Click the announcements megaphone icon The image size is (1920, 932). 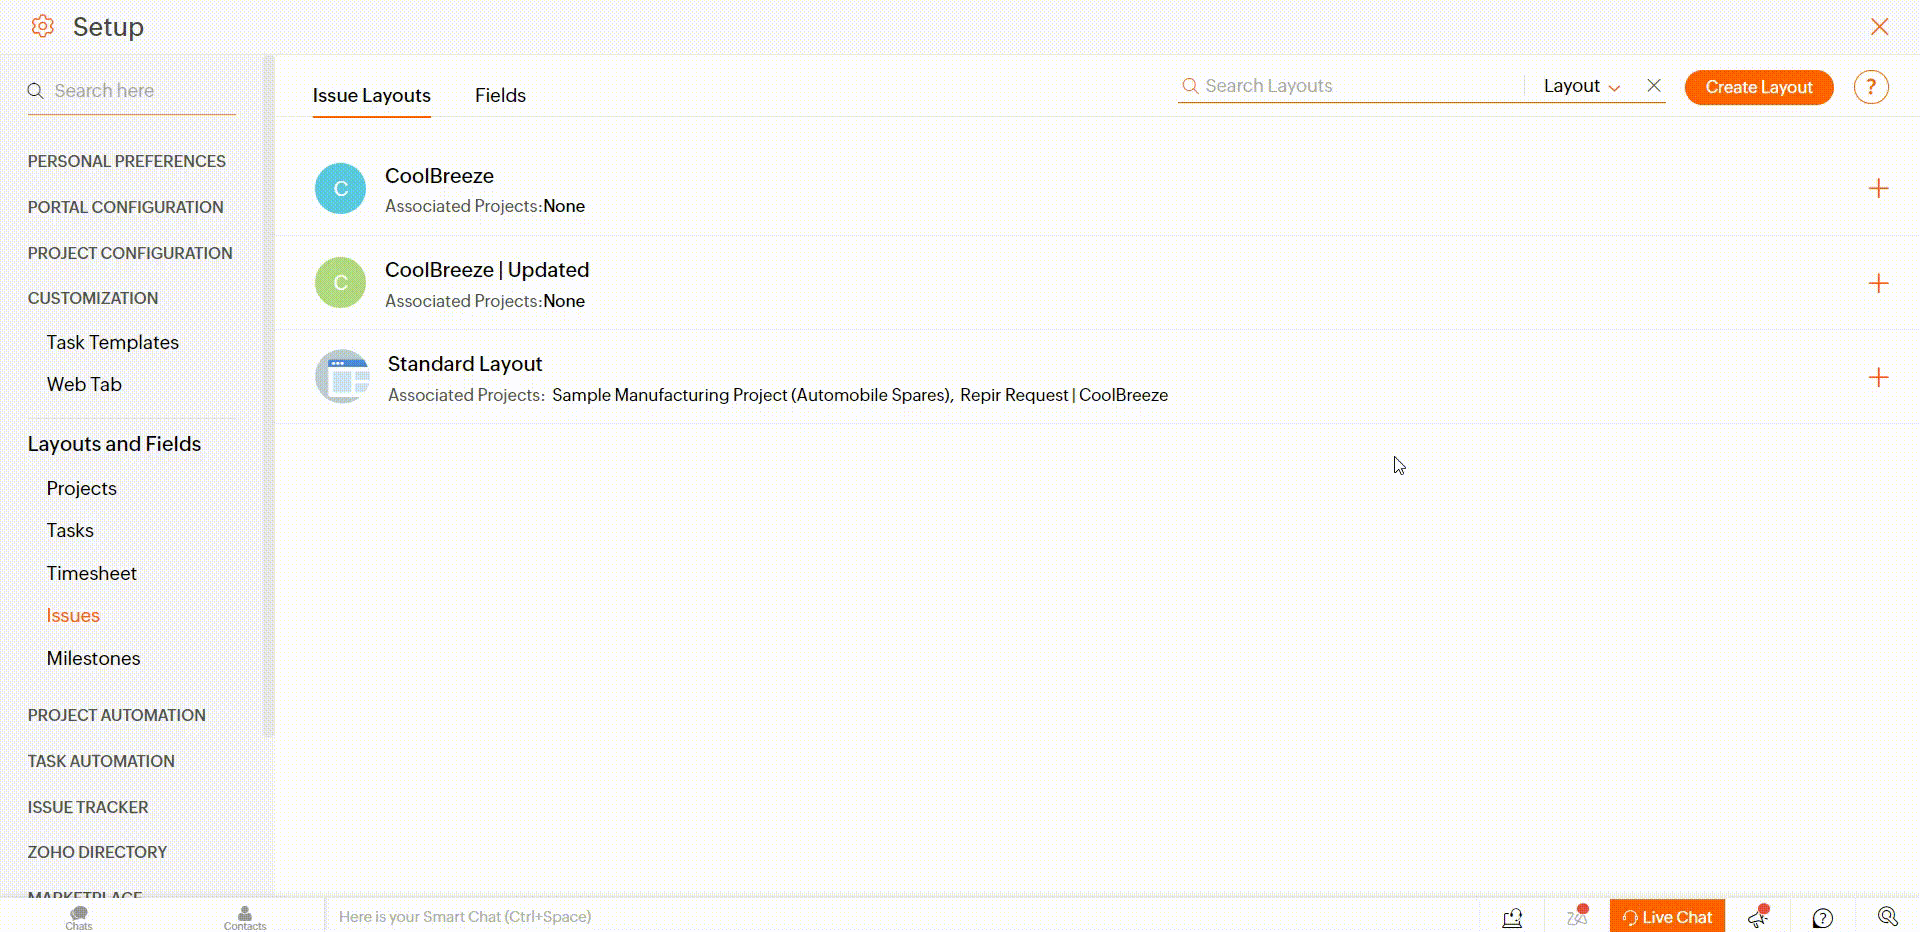[1758, 916]
